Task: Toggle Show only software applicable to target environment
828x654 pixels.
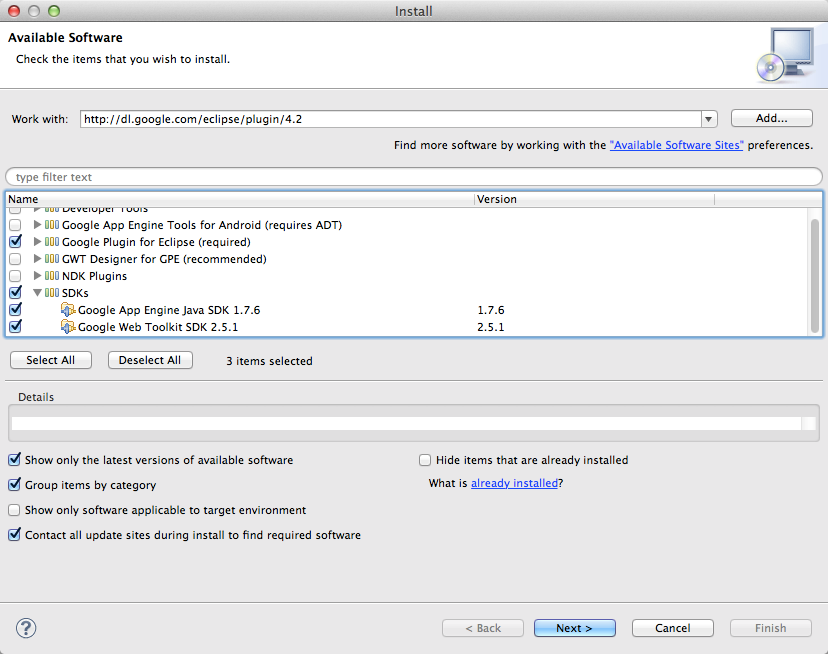Action: coord(15,510)
